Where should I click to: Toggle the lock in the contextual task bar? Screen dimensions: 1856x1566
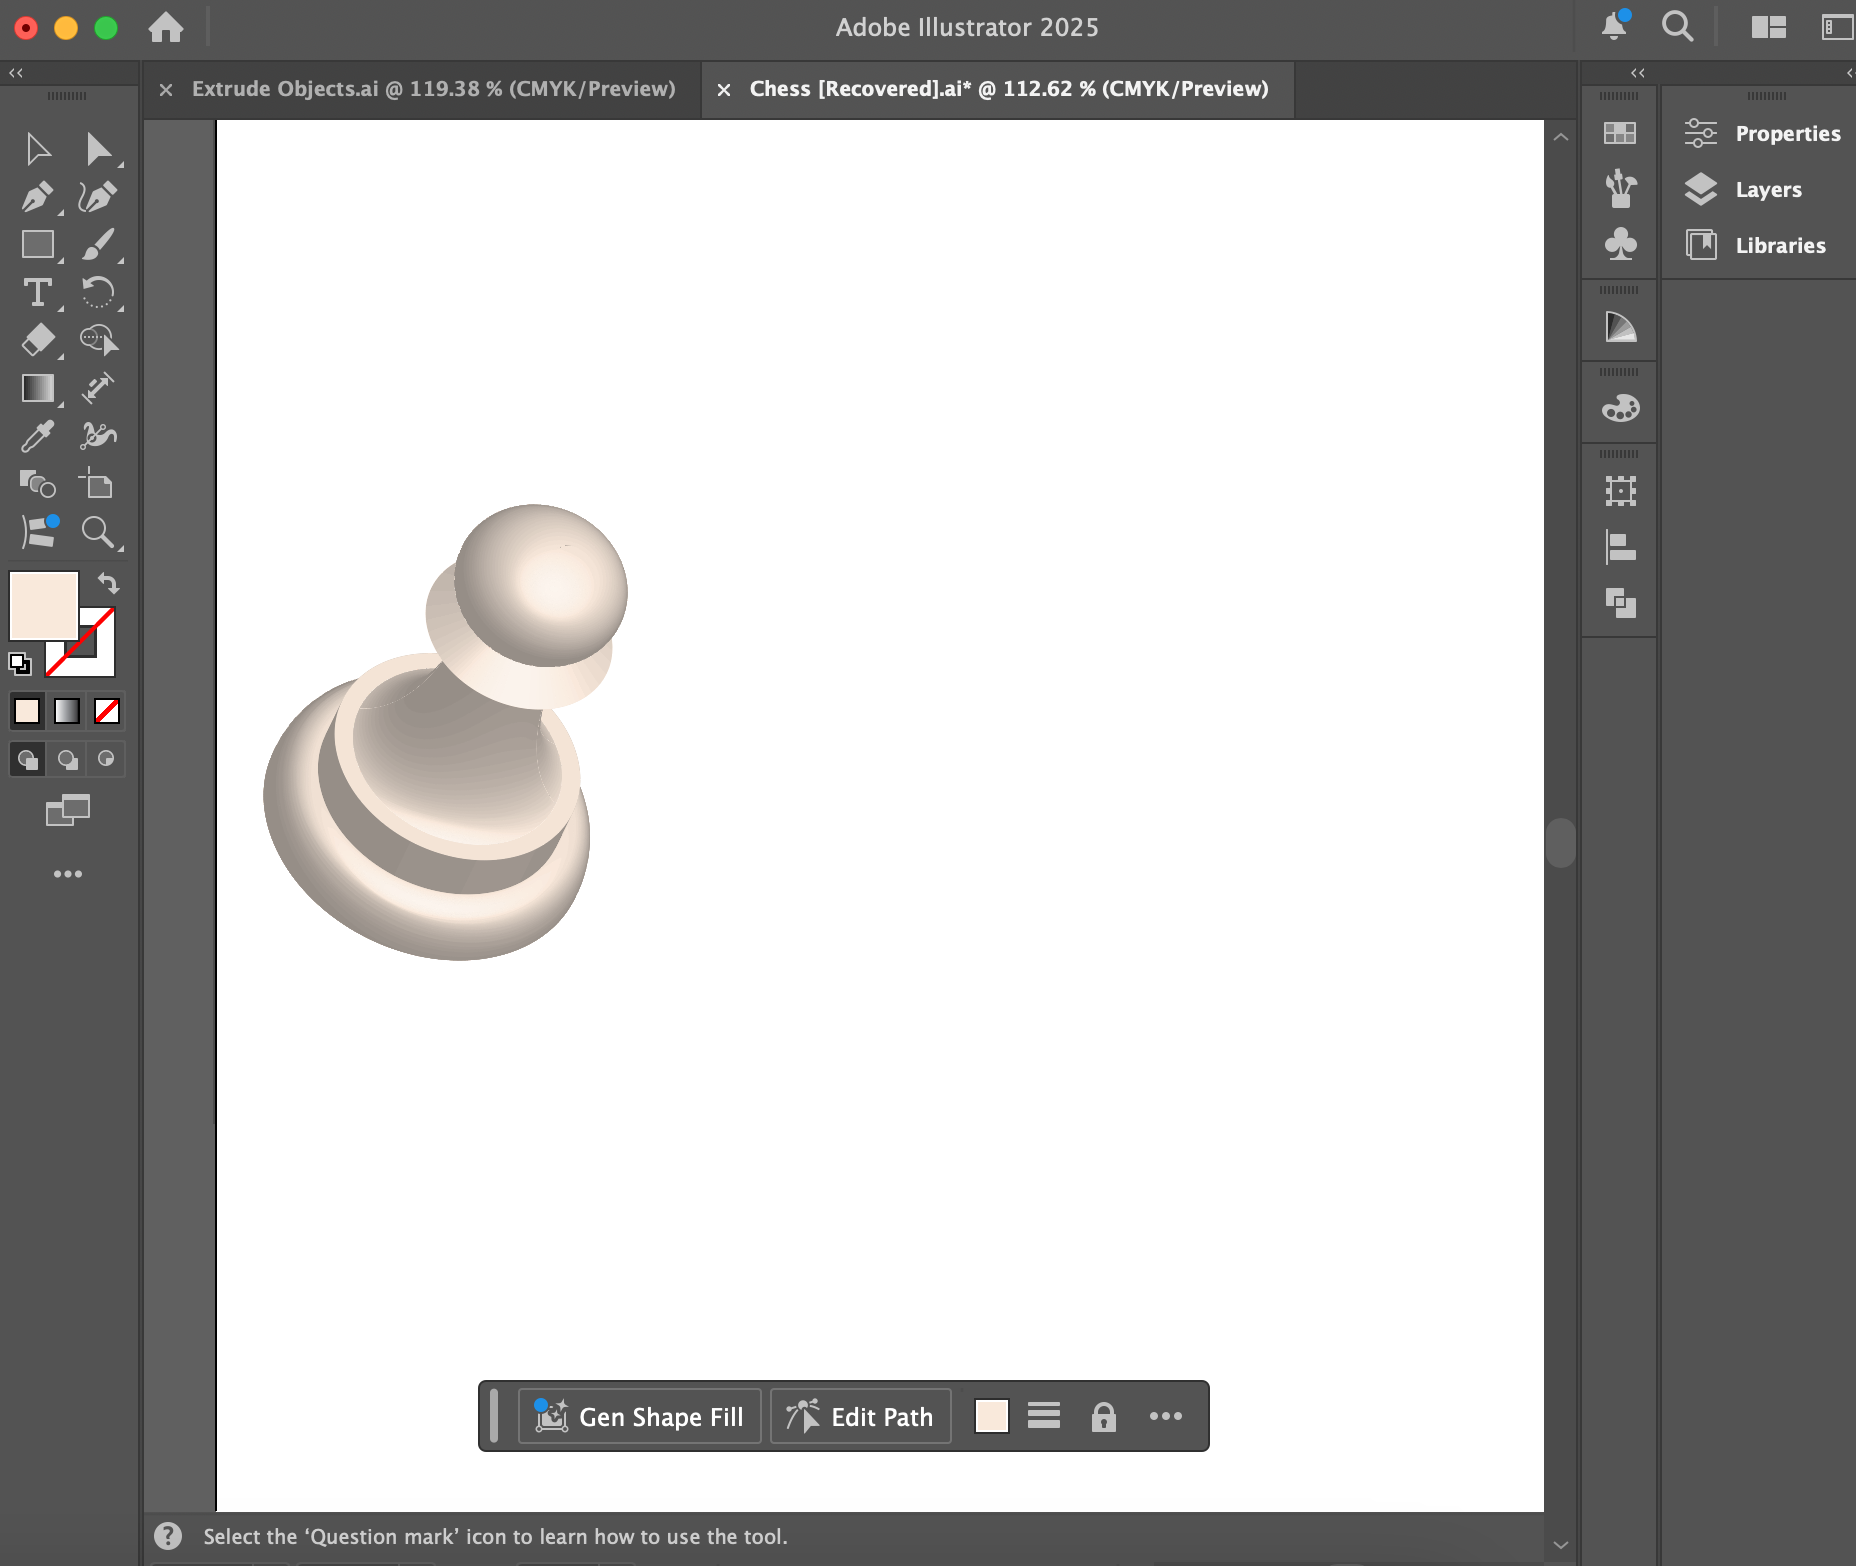tap(1104, 1416)
